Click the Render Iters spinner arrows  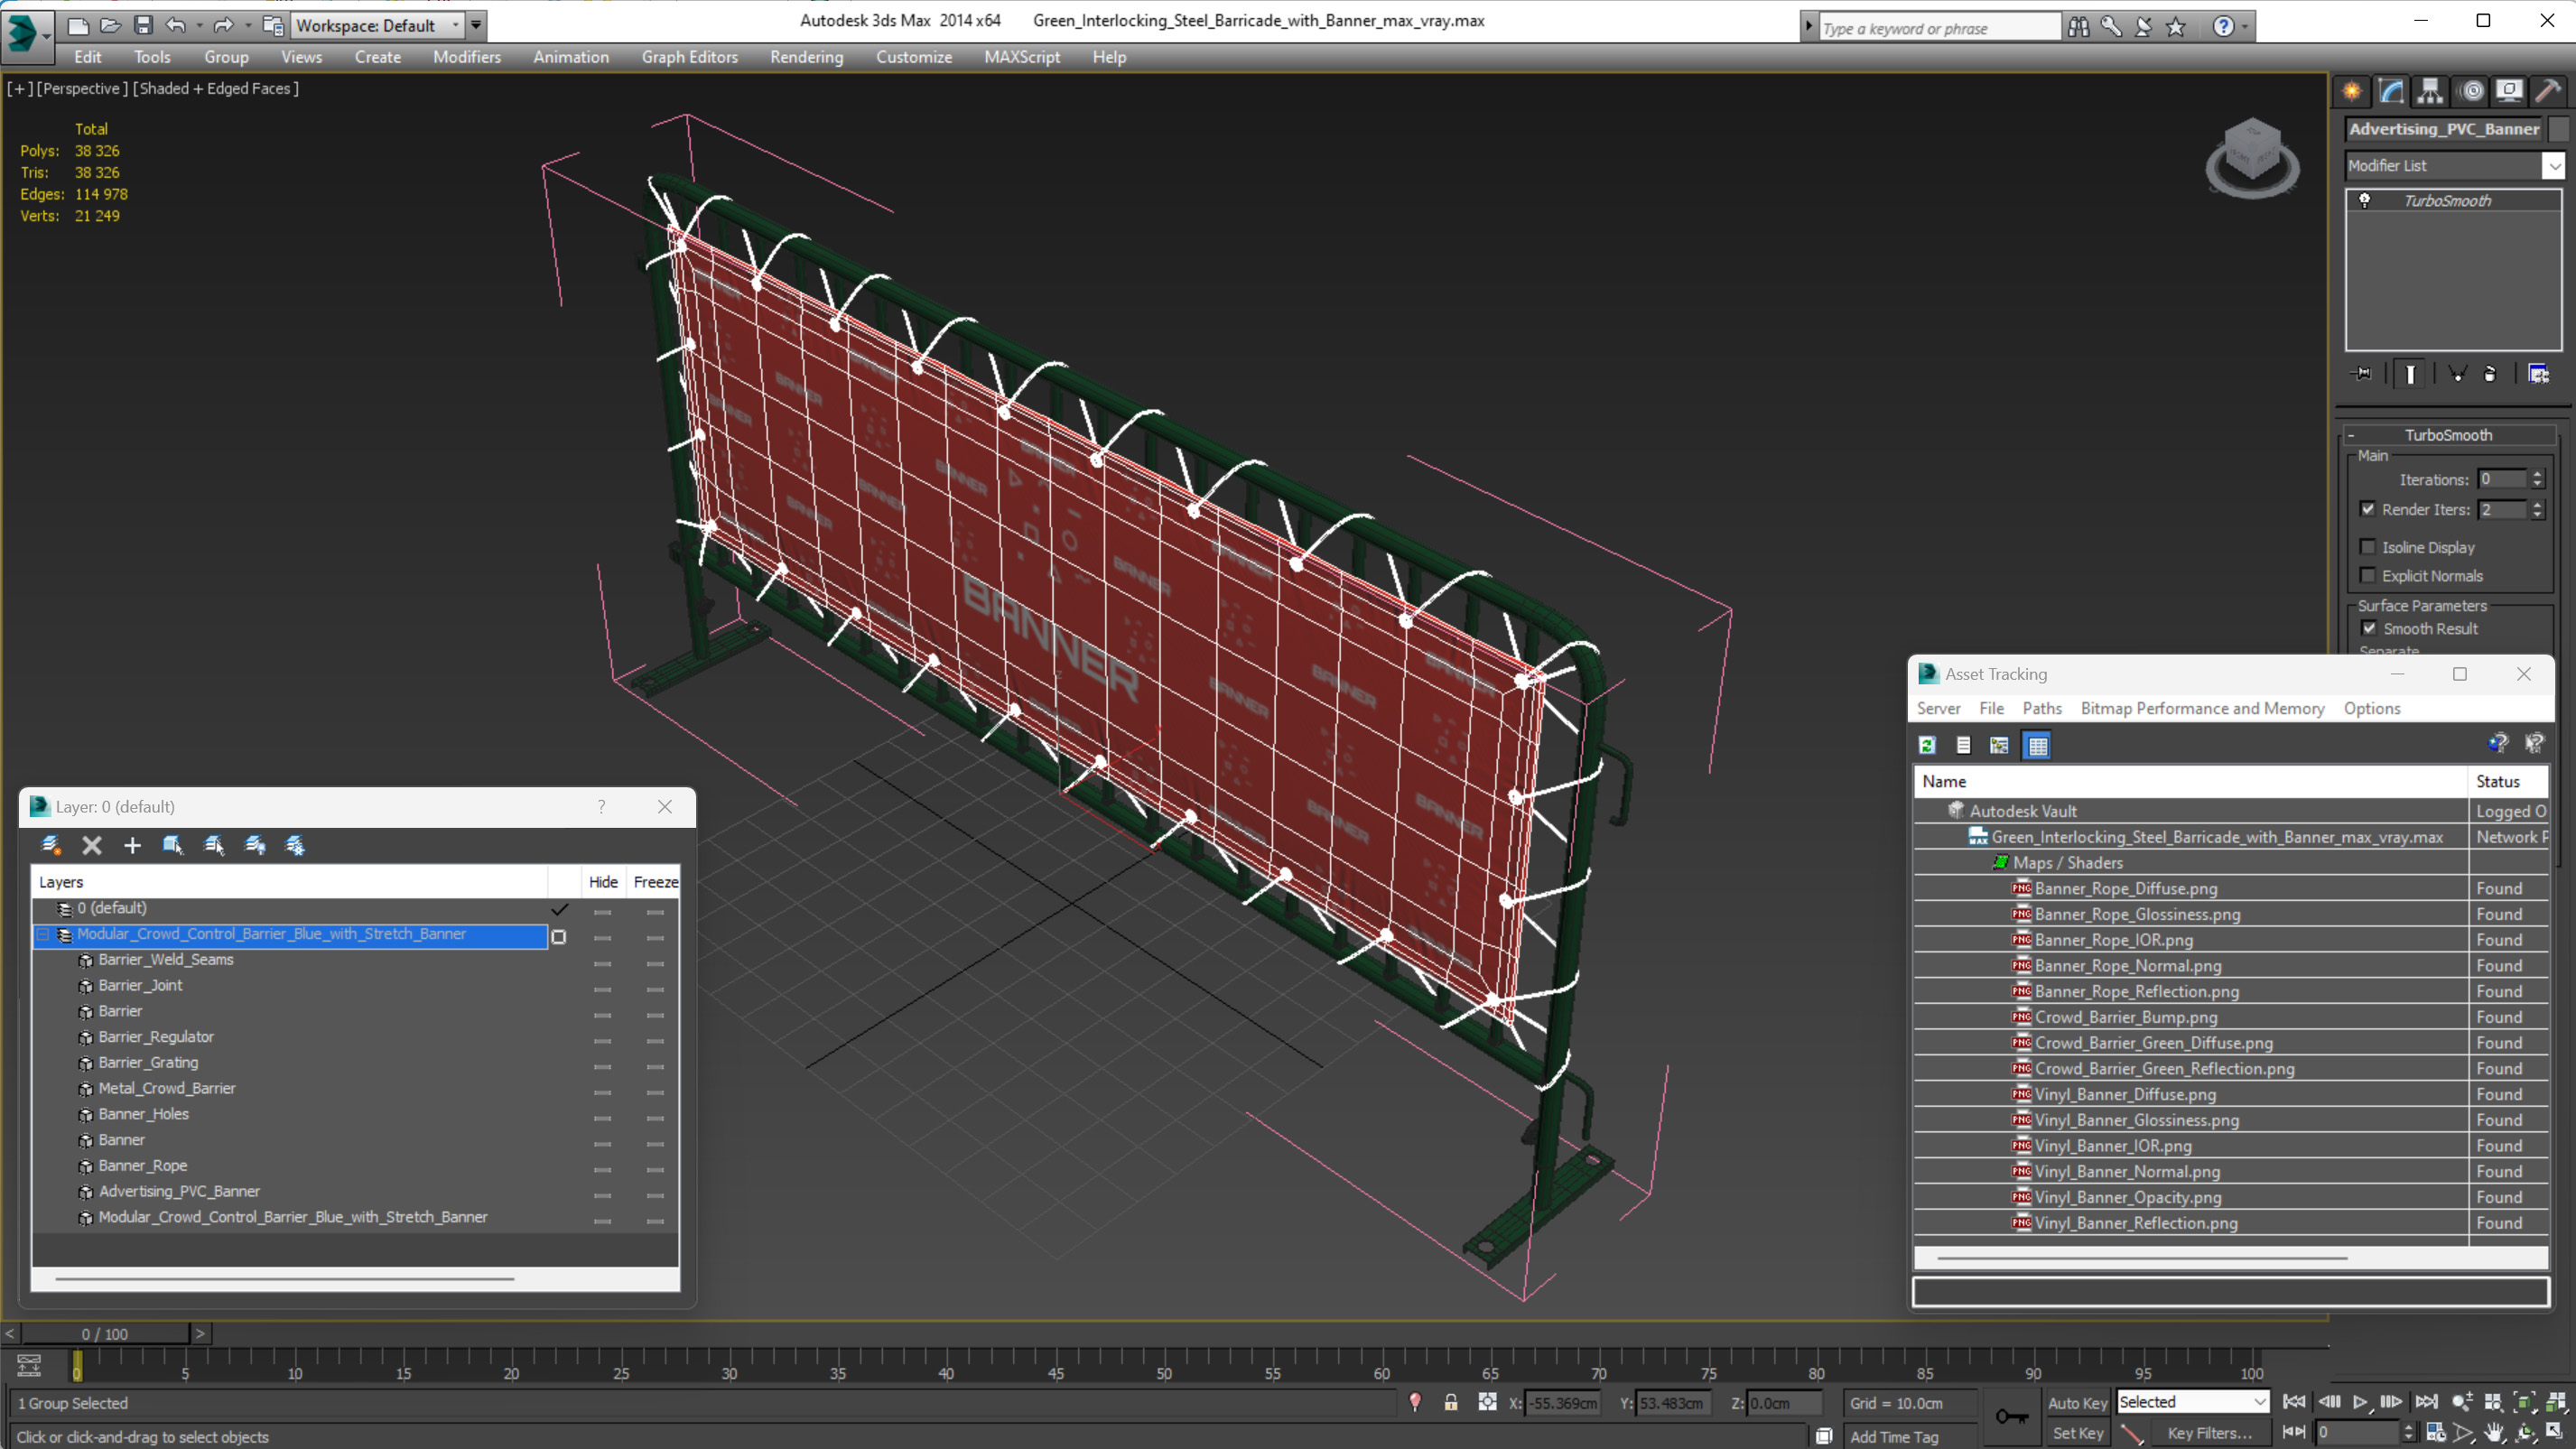[x=2536, y=509]
